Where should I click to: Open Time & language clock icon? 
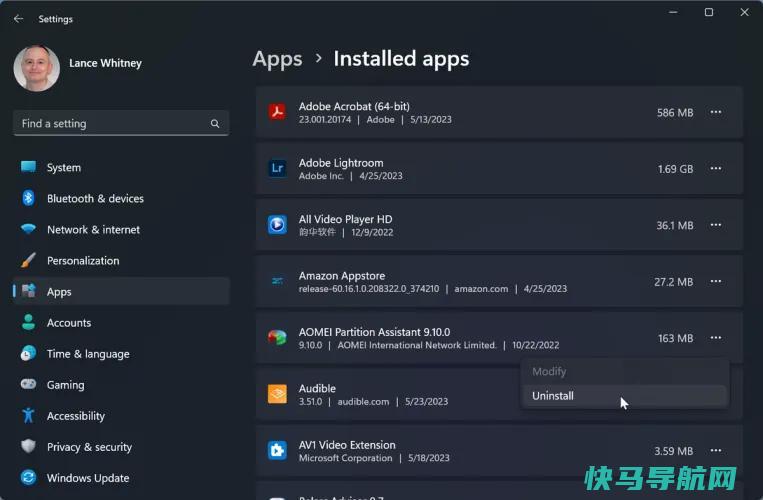tap(28, 353)
